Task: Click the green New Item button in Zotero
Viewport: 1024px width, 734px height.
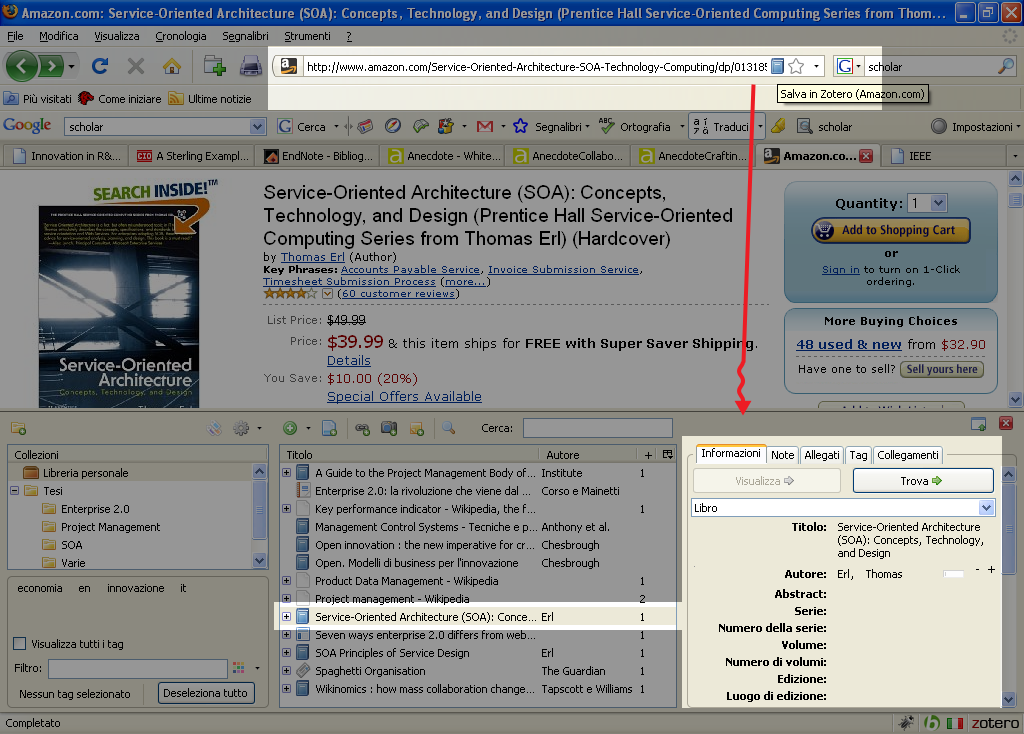Action: (x=290, y=428)
